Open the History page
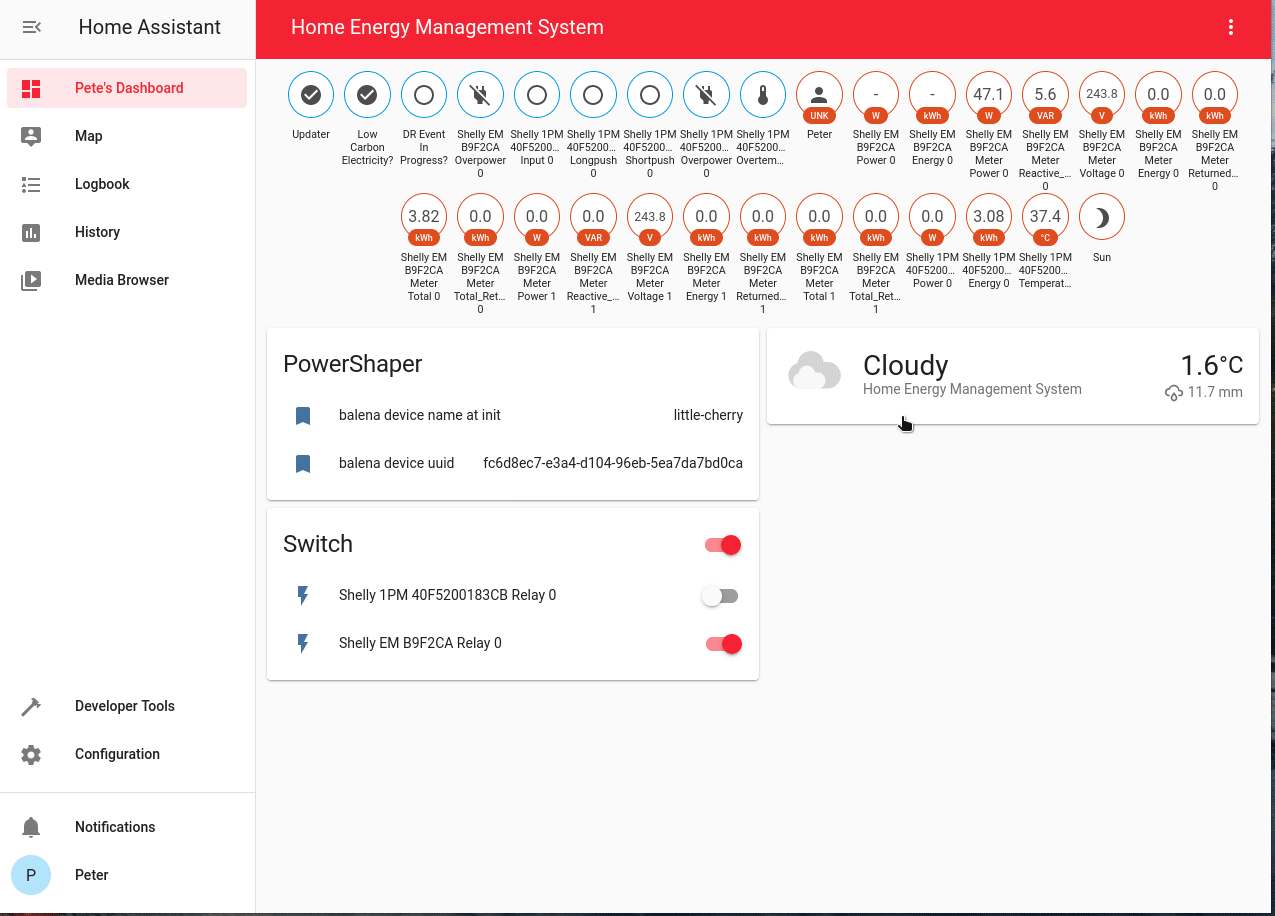Image resolution: width=1275 pixels, height=916 pixels. (127, 232)
